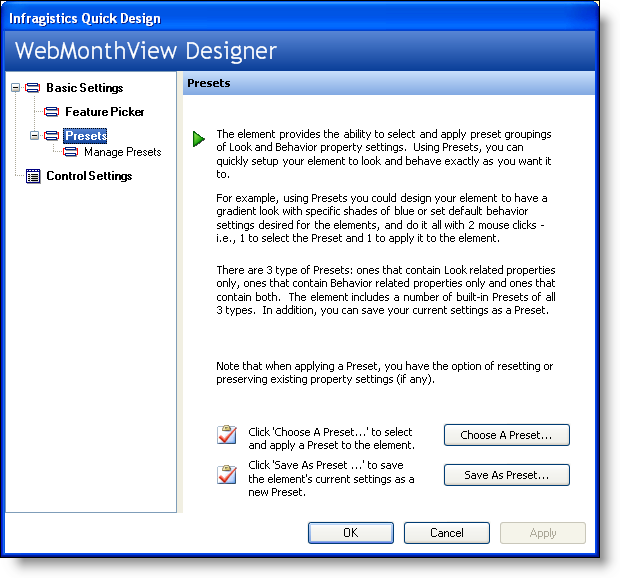Open the Feature Picker item

click(104, 112)
